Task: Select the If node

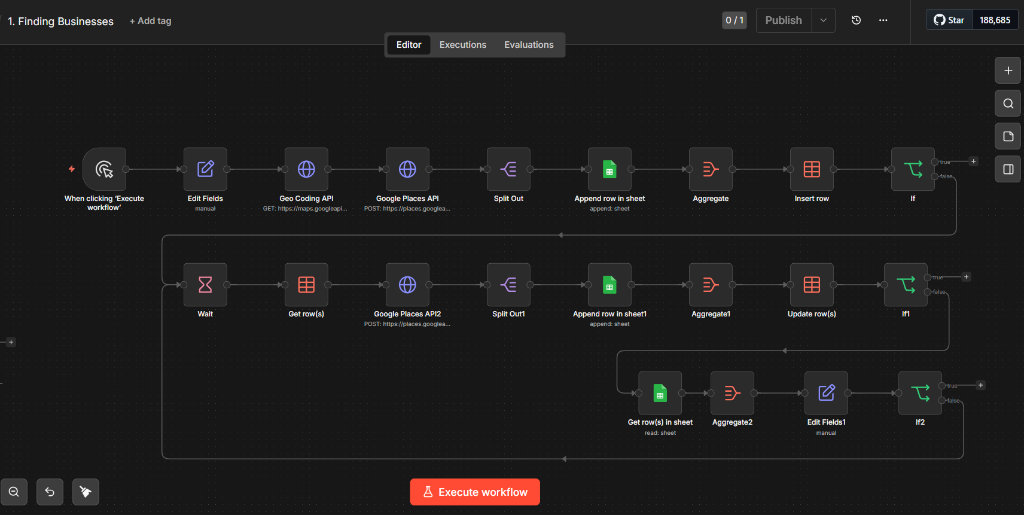Action: click(x=913, y=169)
